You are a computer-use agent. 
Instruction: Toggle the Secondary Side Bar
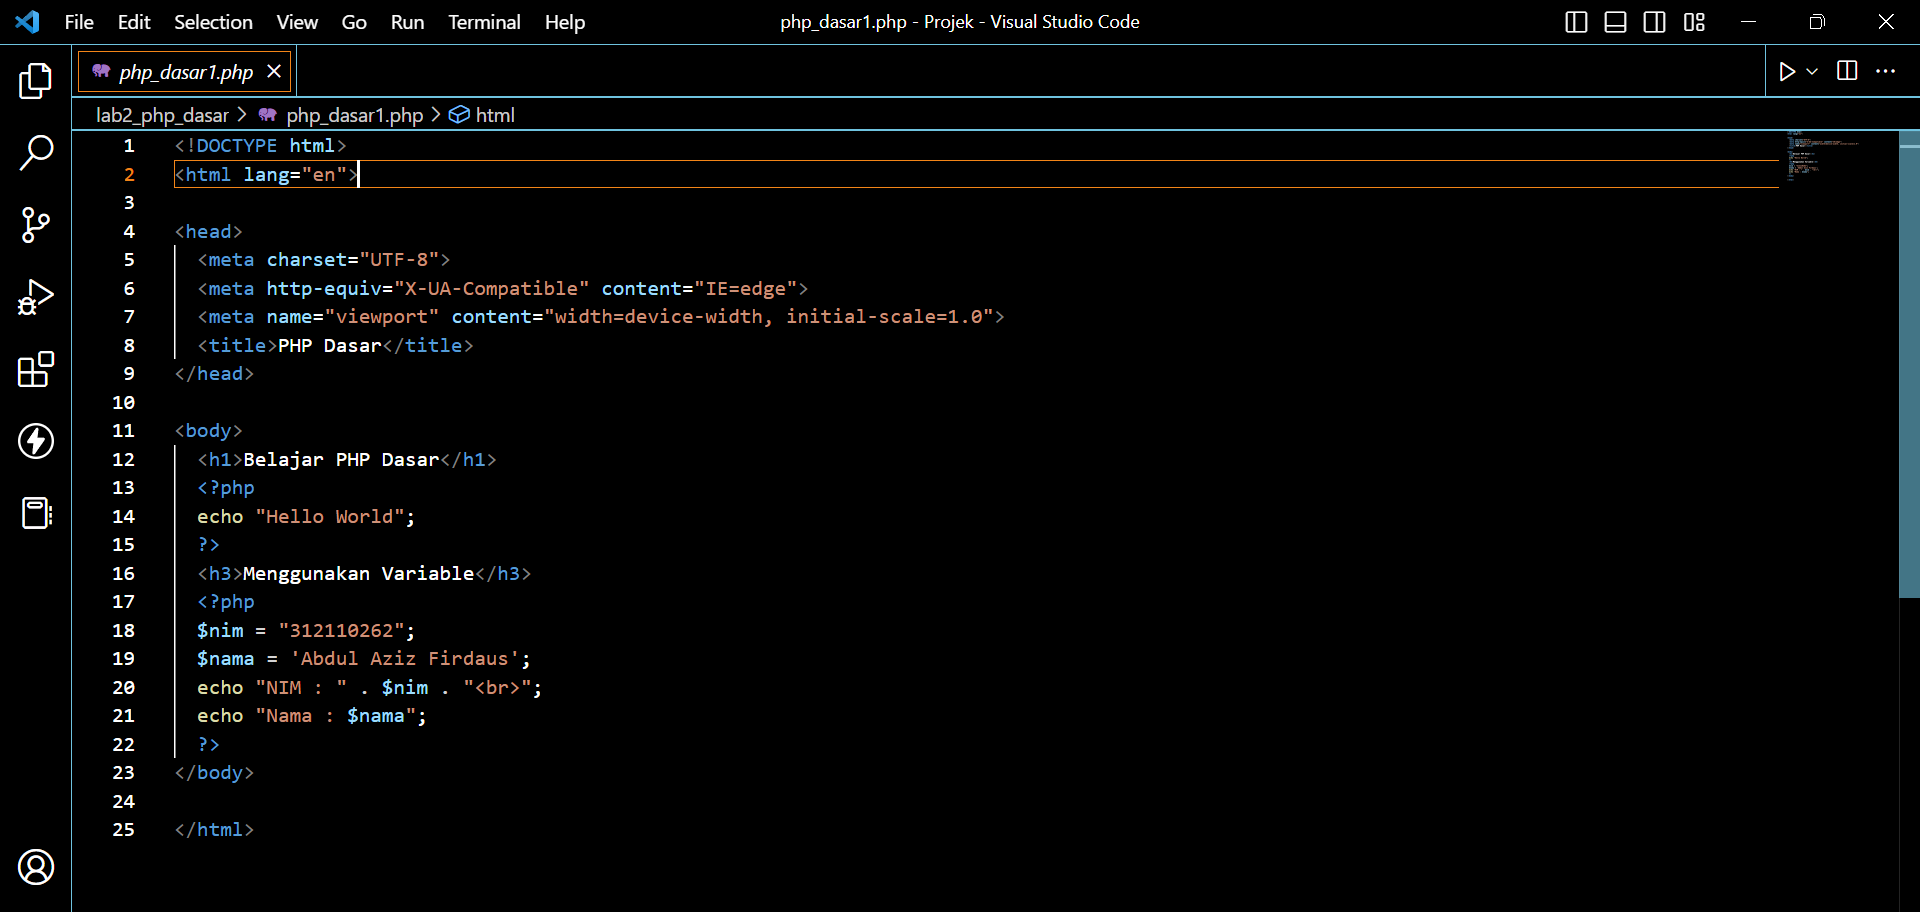click(x=1654, y=22)
